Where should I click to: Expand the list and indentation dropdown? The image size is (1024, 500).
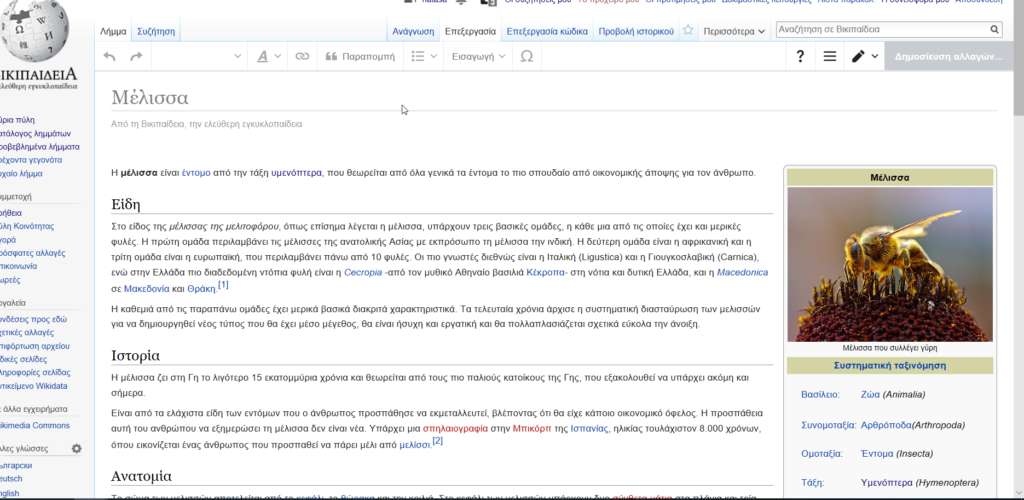click(424, 57)
